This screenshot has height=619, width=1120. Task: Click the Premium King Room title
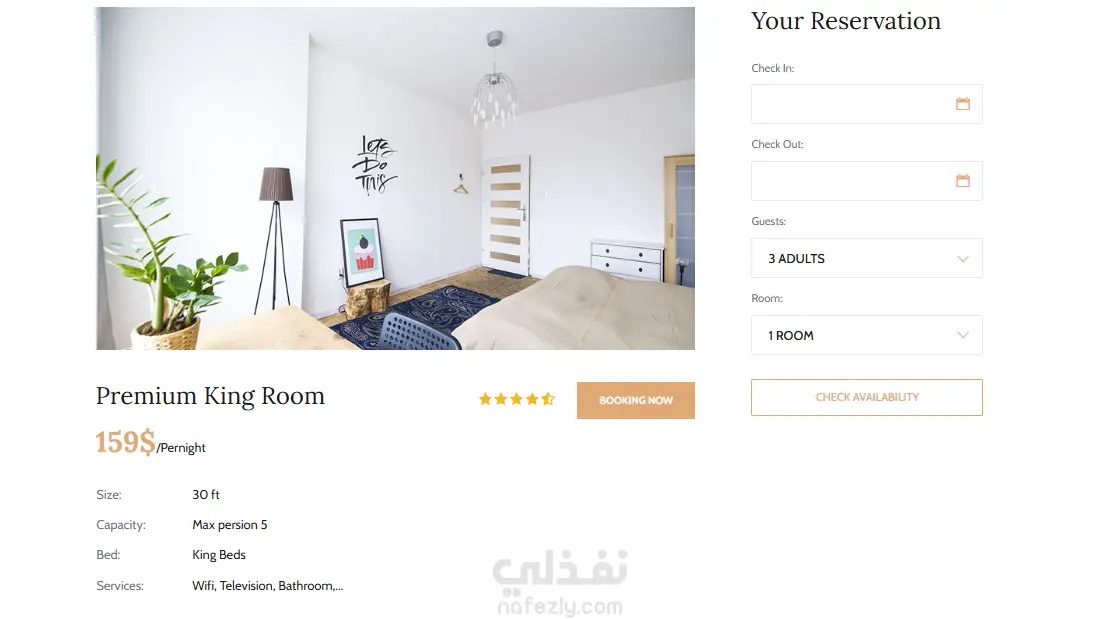pos(210,396)
